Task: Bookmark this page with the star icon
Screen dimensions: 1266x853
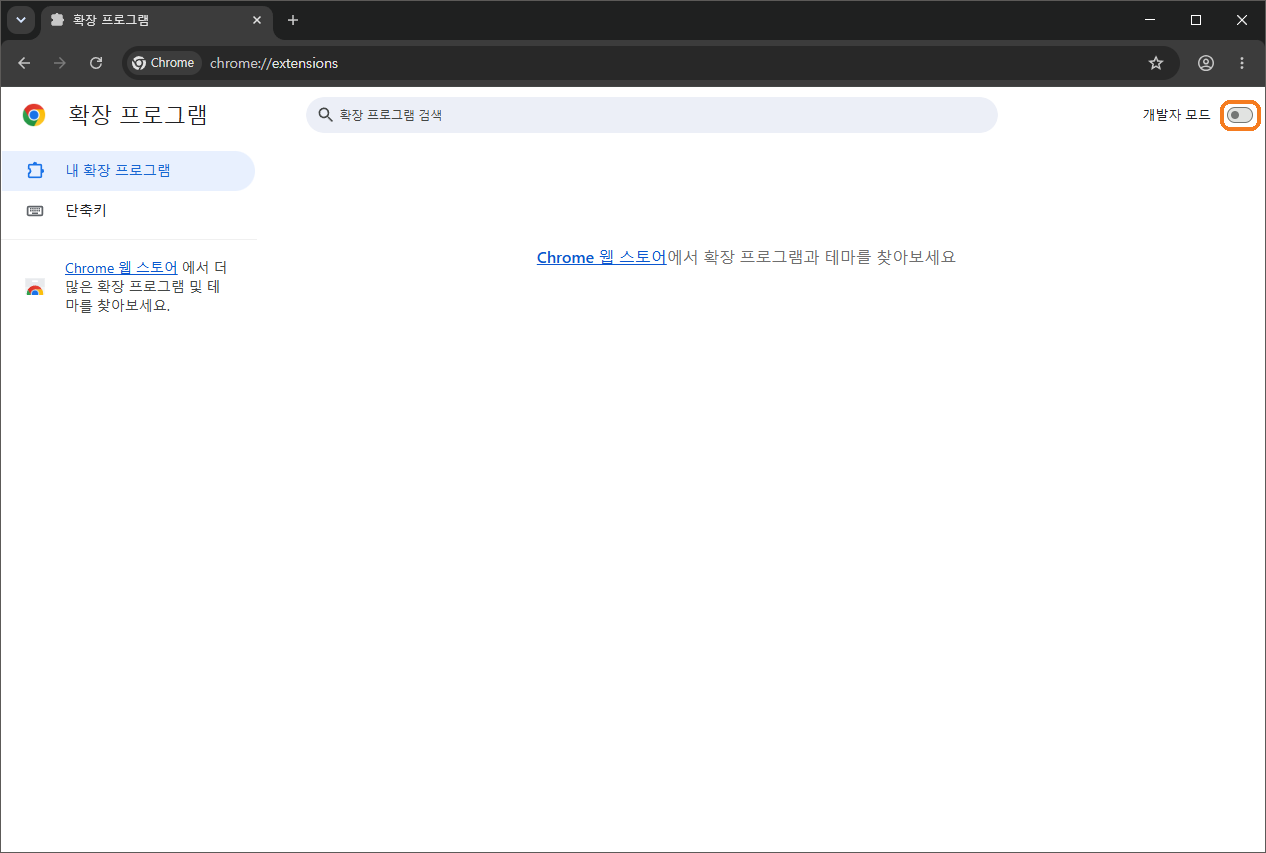Action: [x=1156, y=63]
